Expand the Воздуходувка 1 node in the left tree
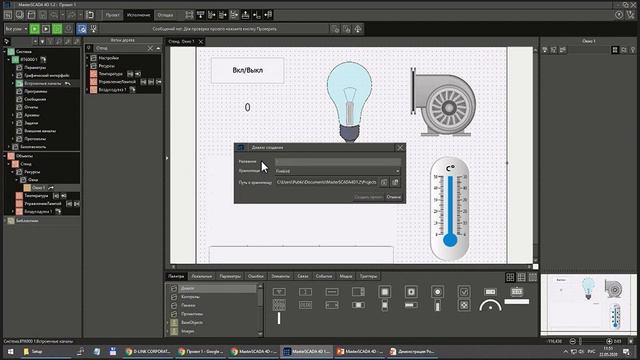640x360 pixels. 13,211
